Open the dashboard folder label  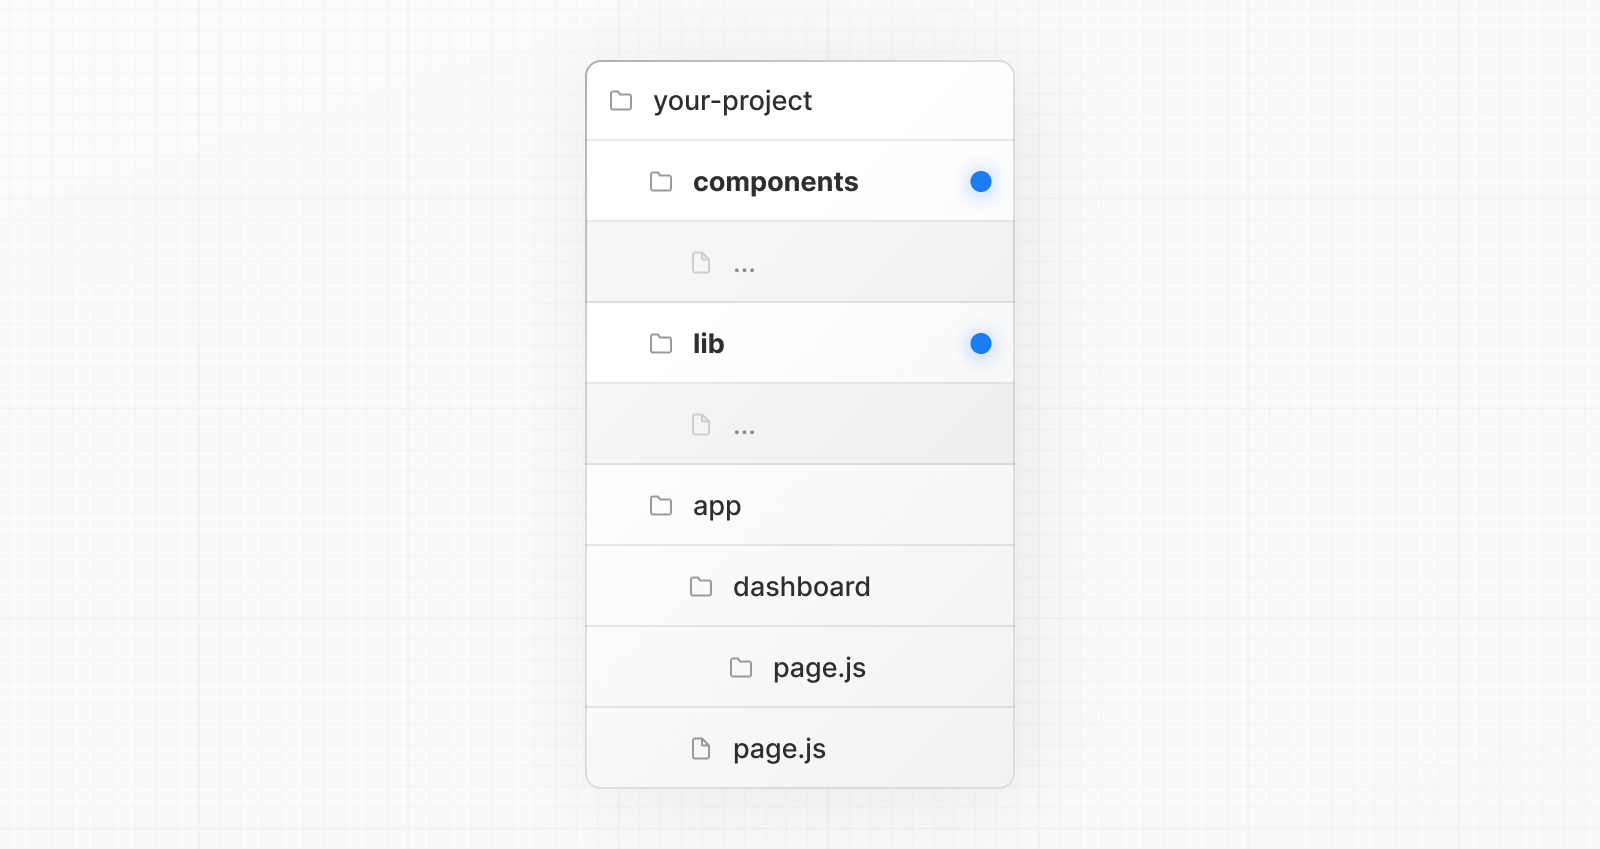801,587
